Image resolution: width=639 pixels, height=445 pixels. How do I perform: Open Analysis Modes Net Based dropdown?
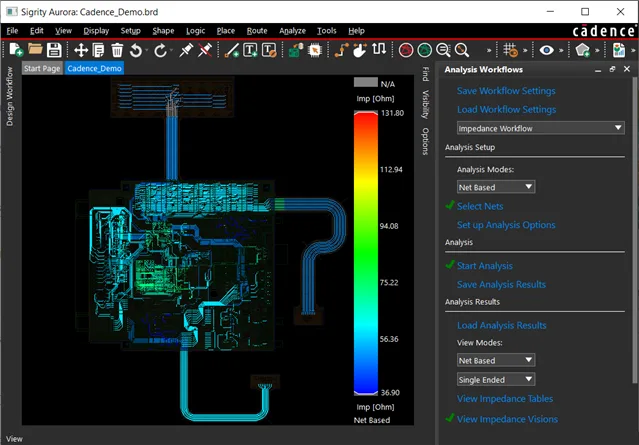(496, 187)
